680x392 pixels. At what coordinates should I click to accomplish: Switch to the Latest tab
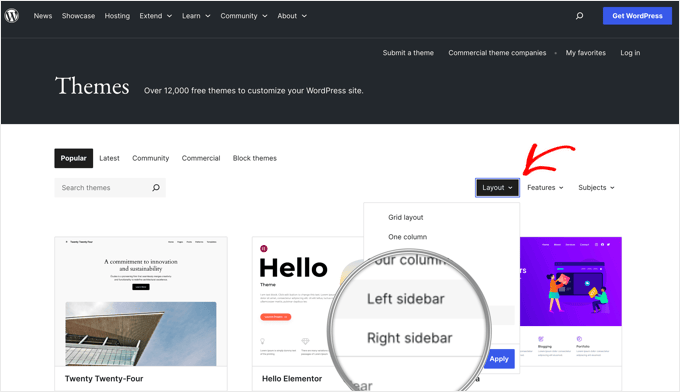109,158
